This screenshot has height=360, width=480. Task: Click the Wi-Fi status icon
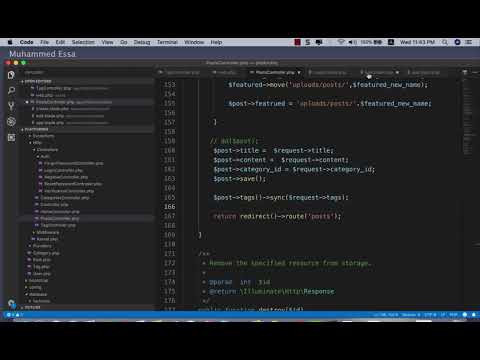coord(341,42)
